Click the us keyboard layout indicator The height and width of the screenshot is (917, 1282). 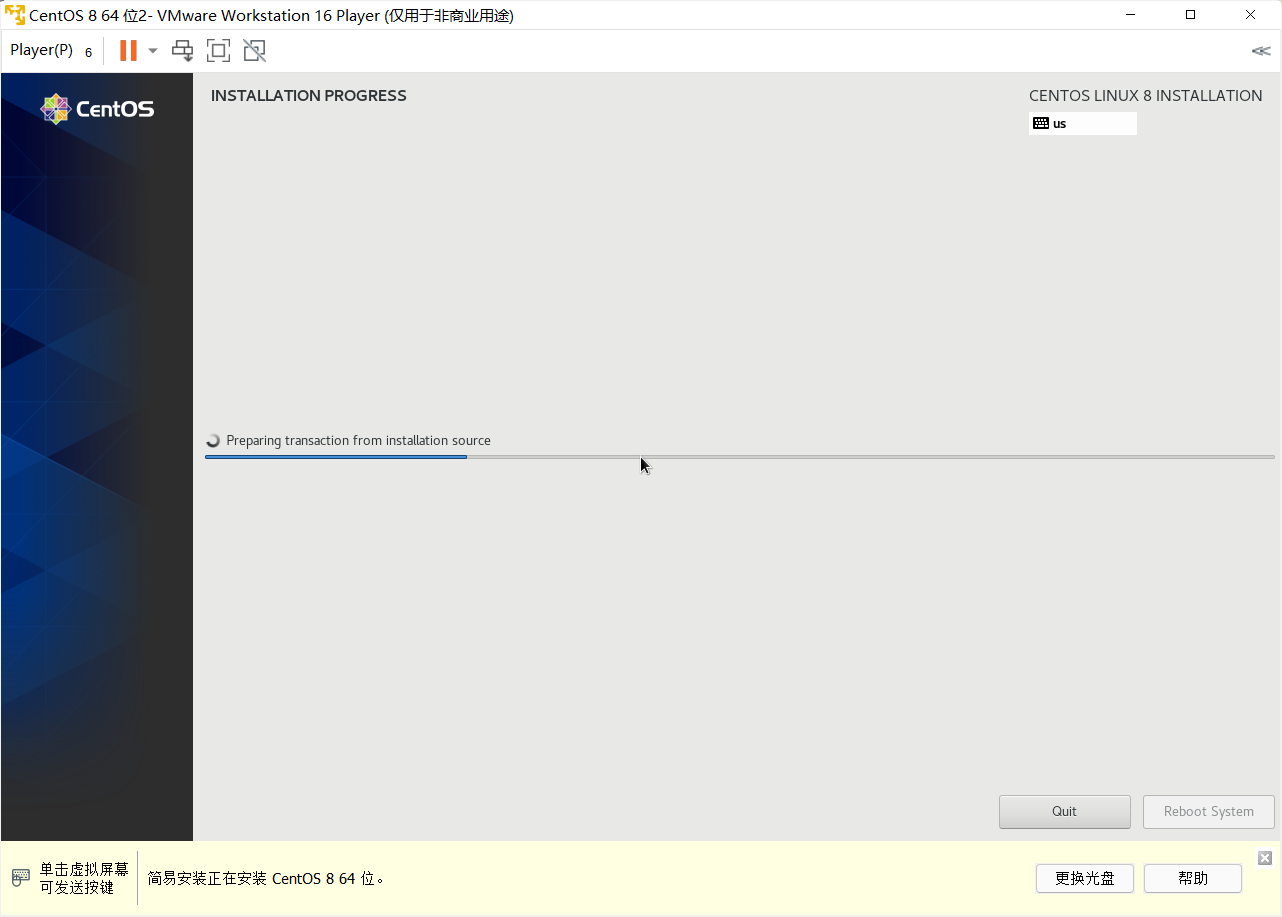1083,124
